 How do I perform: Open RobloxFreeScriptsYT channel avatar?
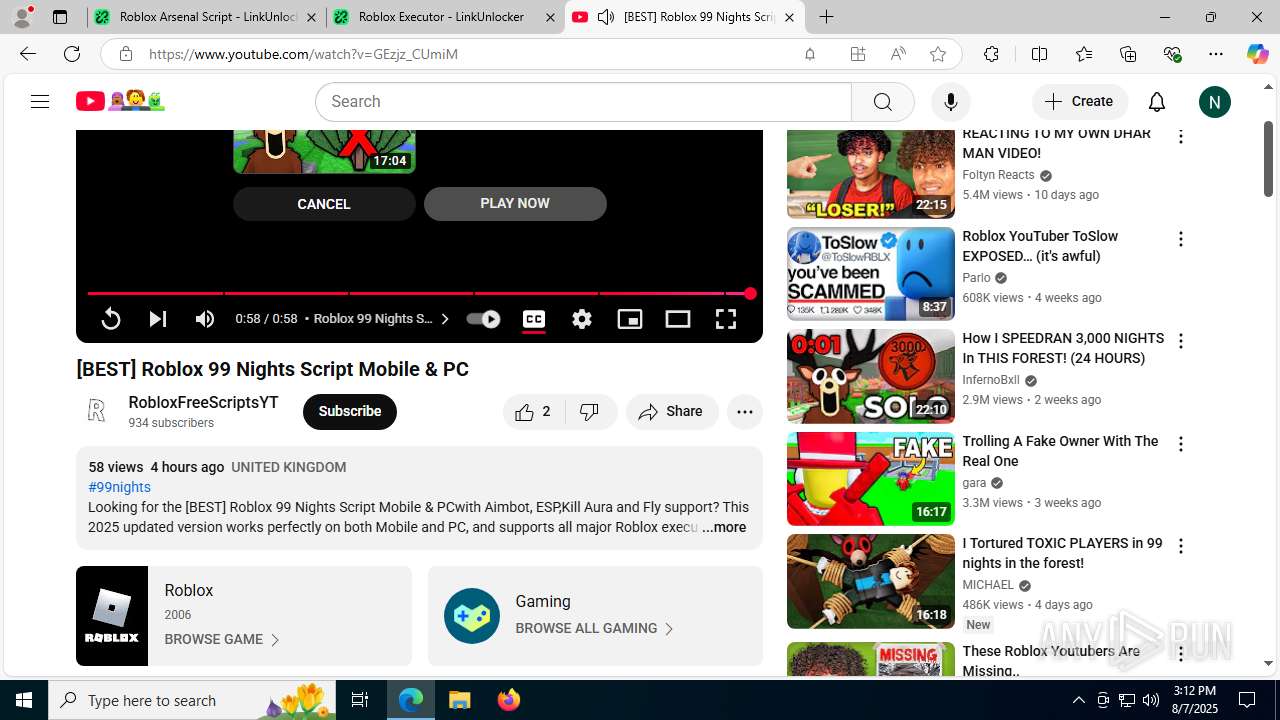pos(96,411)
